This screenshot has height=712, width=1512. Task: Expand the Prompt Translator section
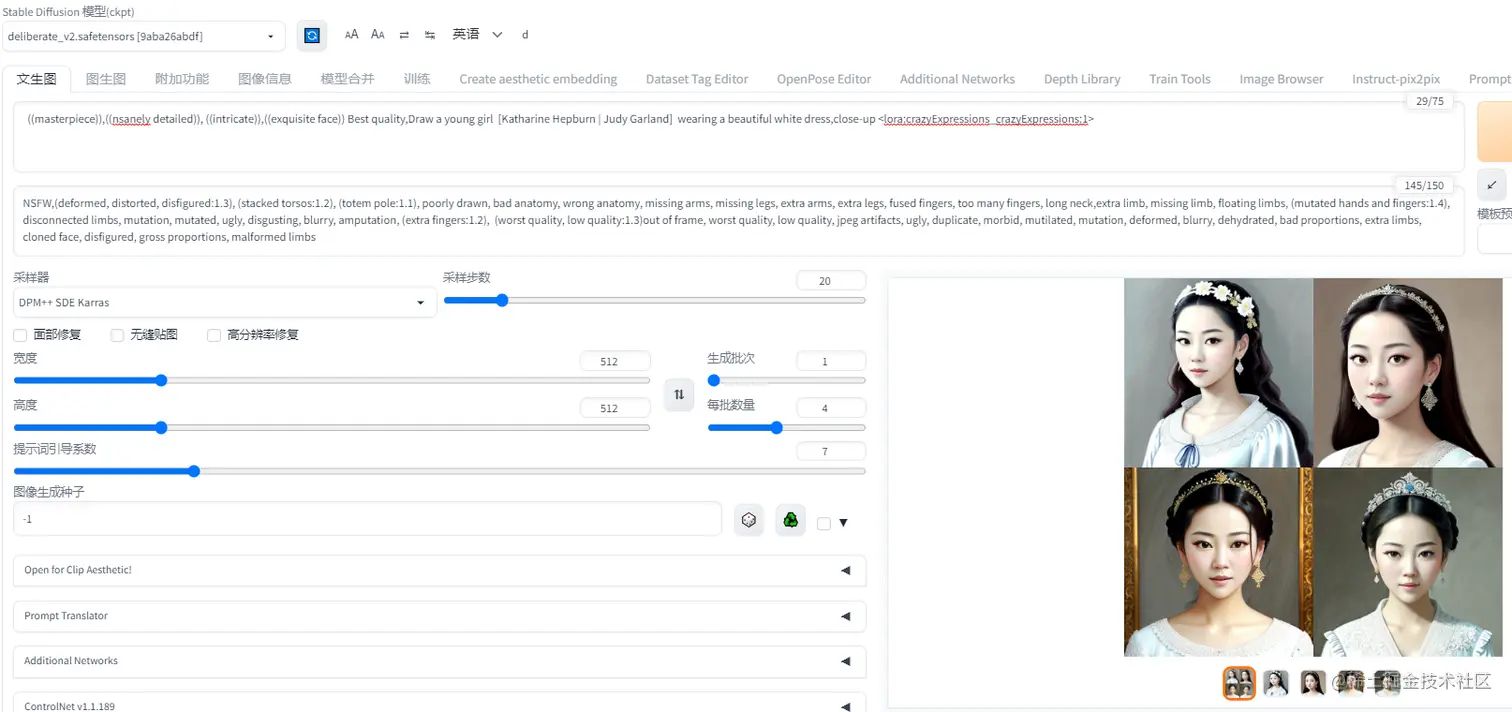click(x=439, y=616)
